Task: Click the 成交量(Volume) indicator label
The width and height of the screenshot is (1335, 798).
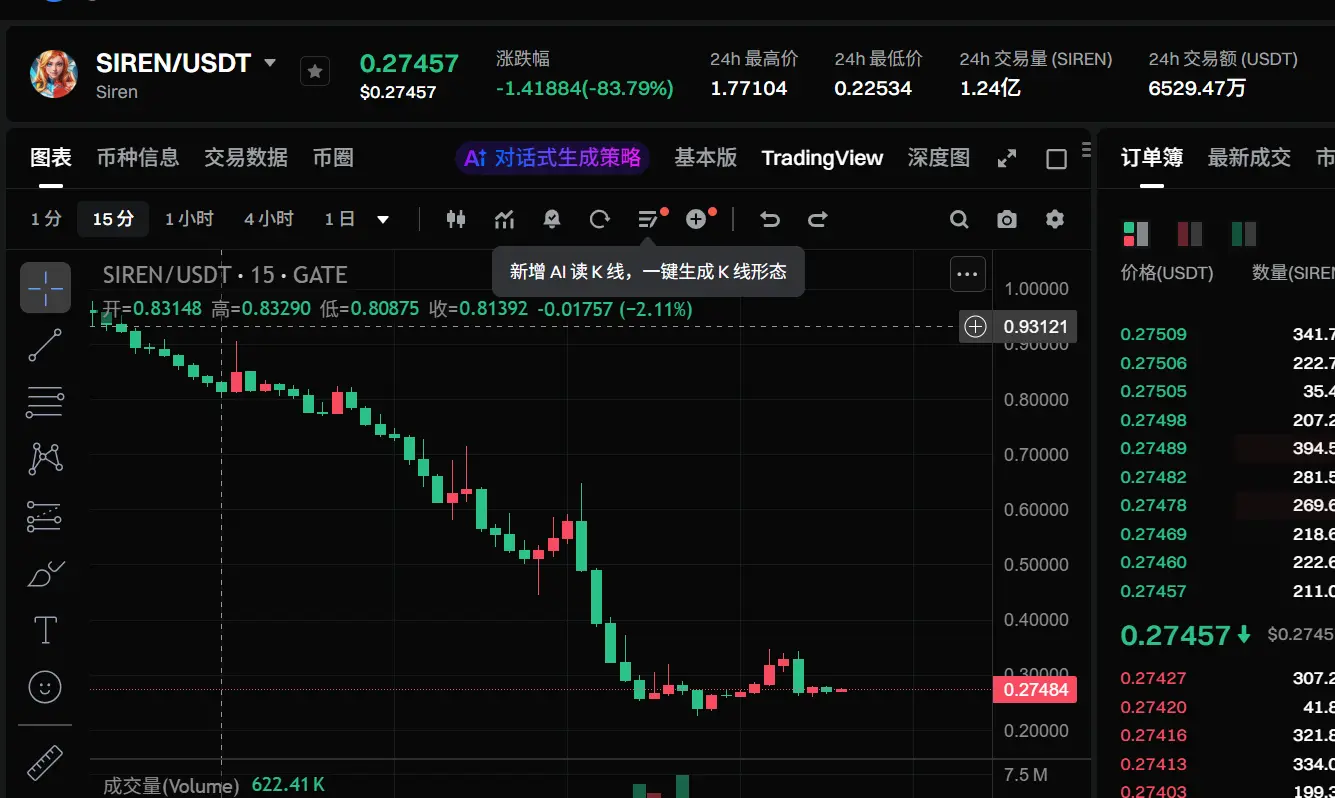Action: click(x=171, y=785)
